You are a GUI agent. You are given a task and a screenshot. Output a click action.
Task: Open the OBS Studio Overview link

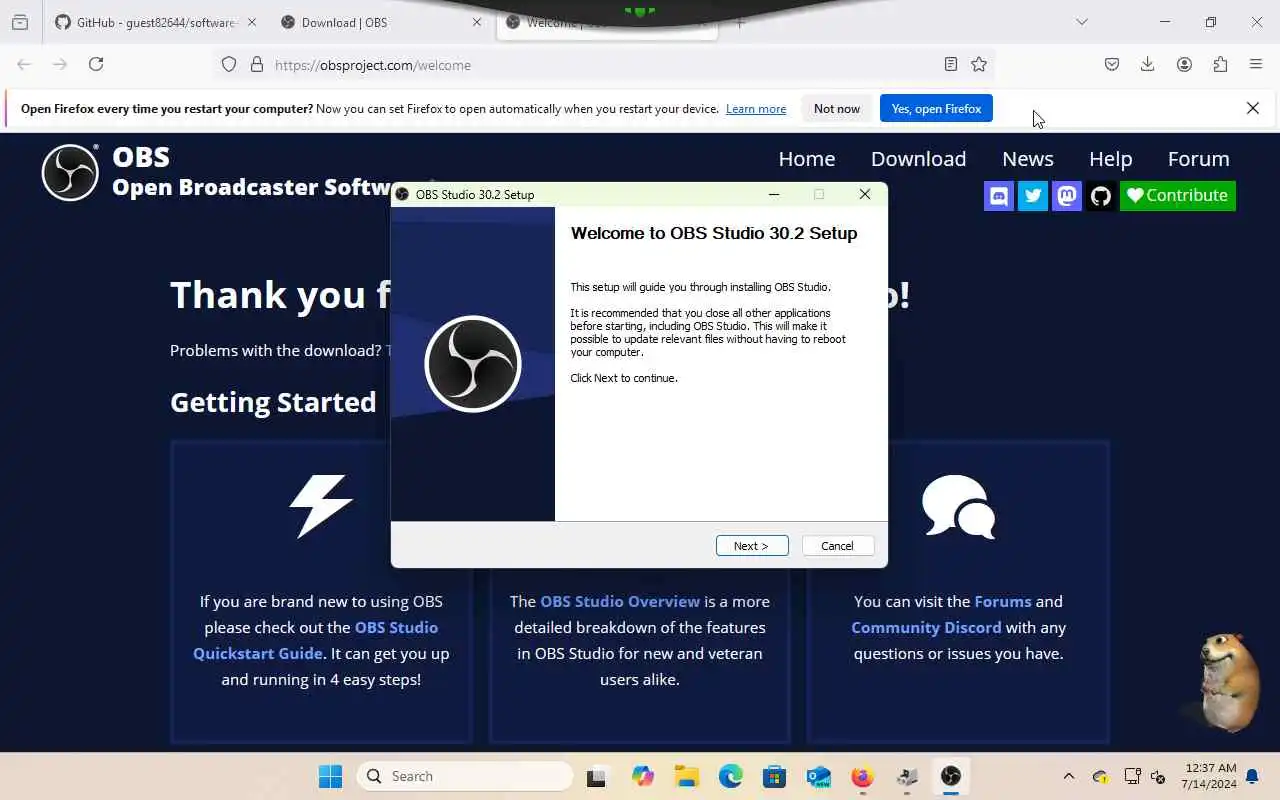[x=620, y=601]
